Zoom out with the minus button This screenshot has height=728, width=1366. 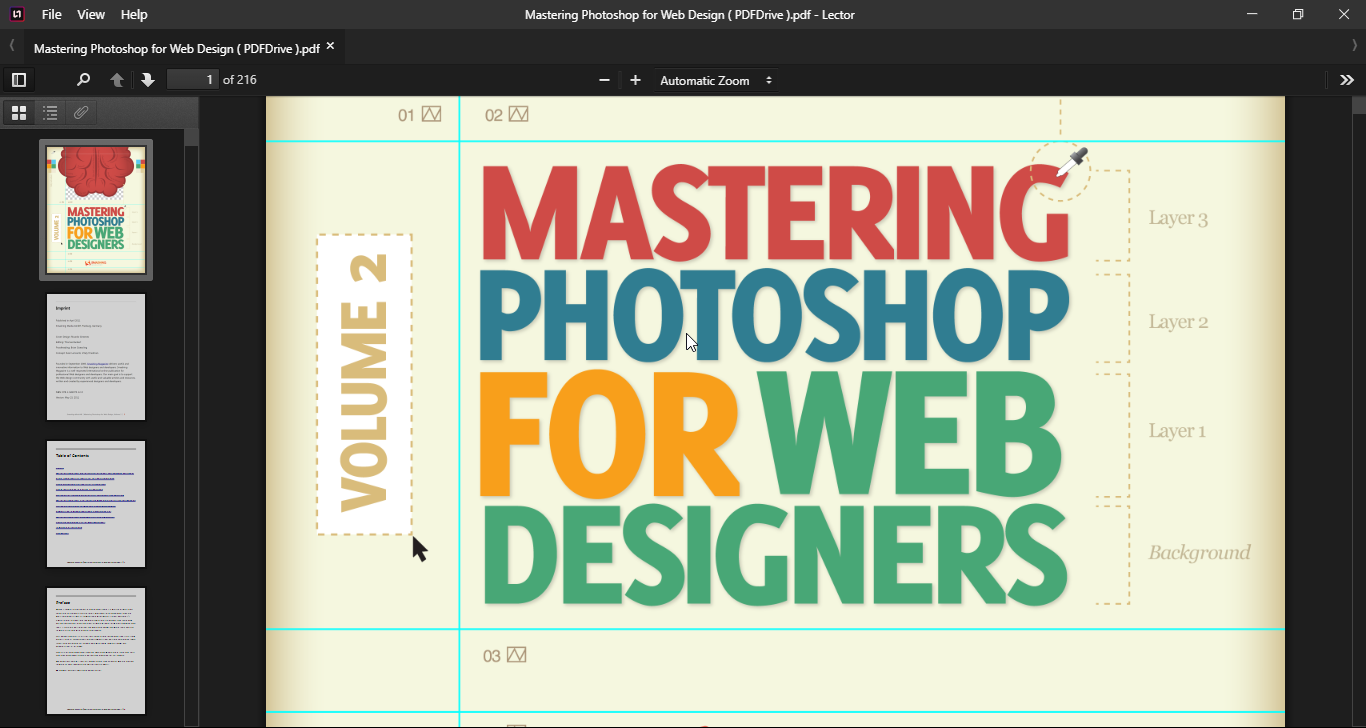pos(604,80)
